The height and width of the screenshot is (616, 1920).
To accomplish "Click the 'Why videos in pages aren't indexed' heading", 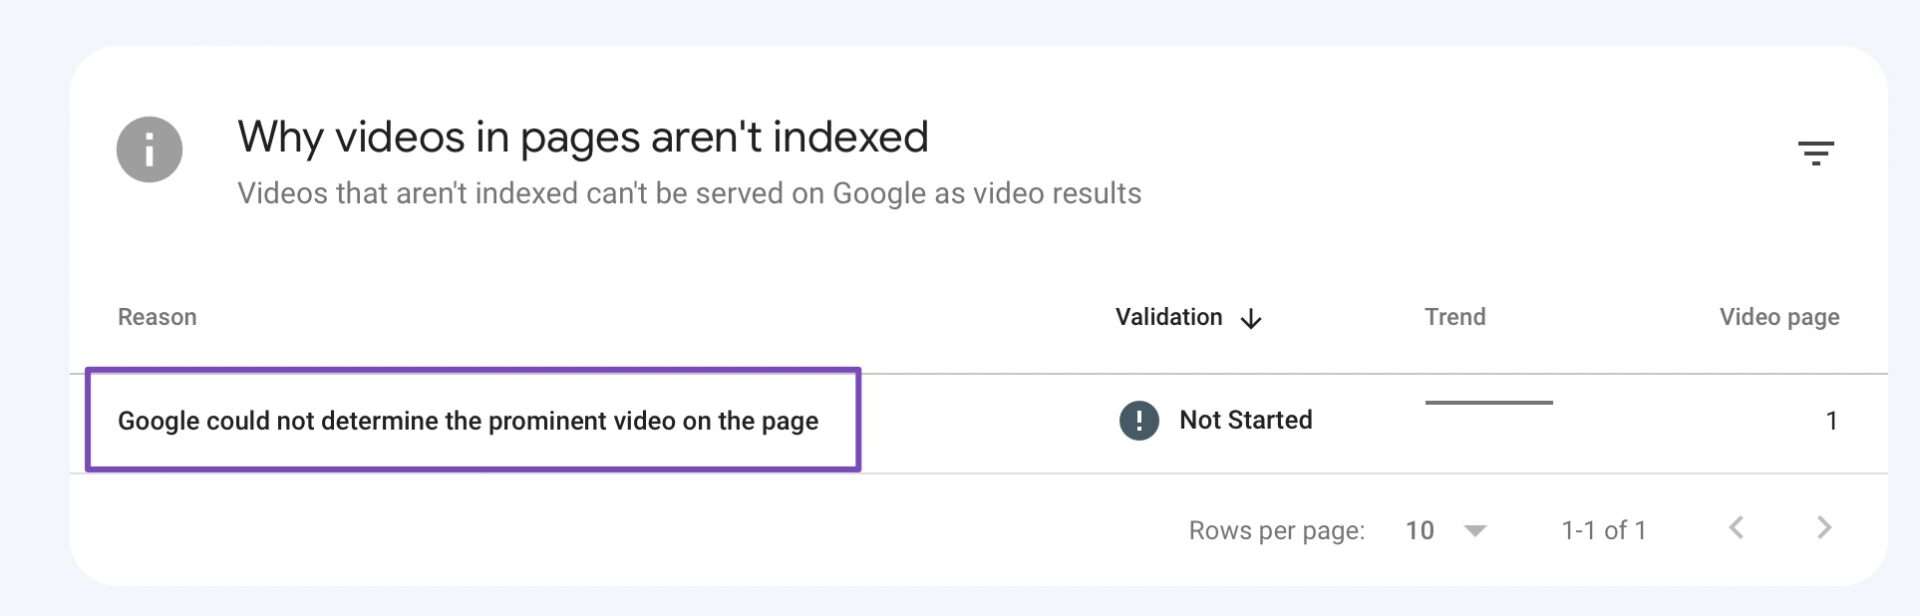I will click(582, 137).
